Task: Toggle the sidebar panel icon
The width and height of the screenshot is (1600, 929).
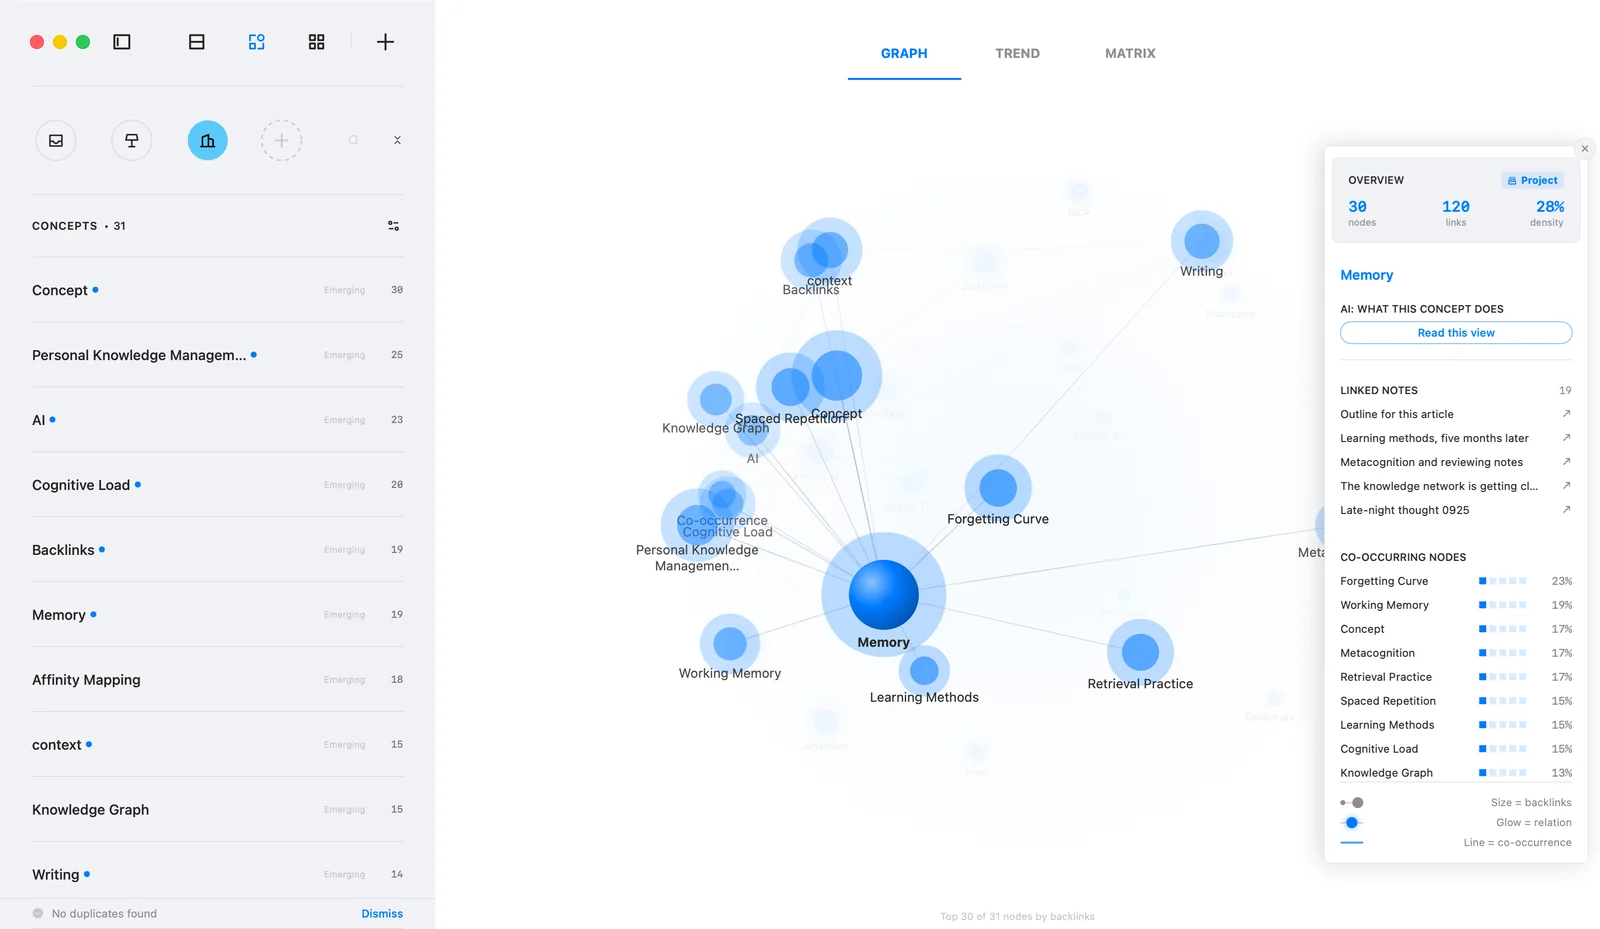Action: tap(122, 42)
